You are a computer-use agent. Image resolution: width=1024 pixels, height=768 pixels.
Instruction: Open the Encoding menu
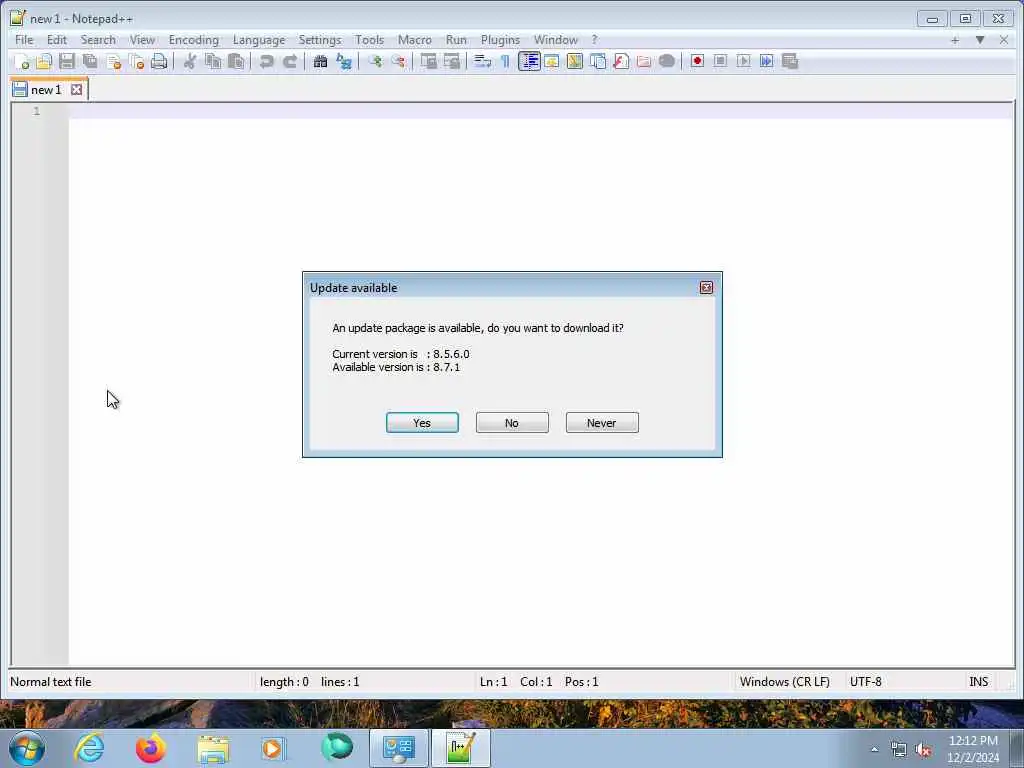(x=194, y=40)
